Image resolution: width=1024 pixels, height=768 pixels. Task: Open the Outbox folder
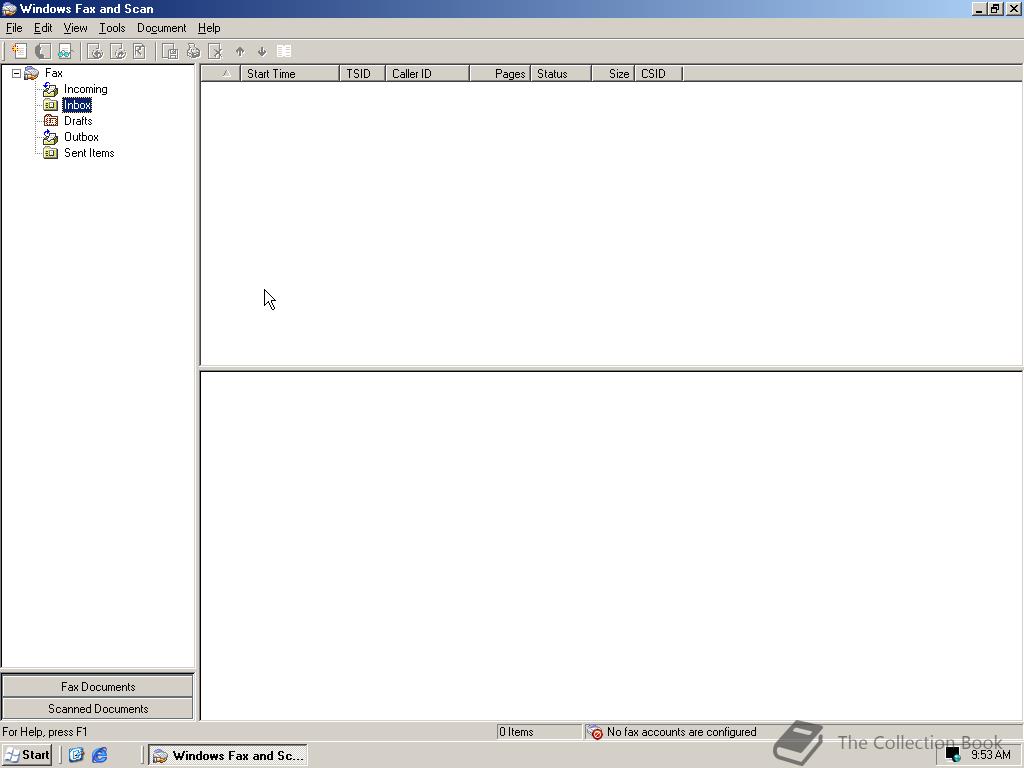[x=81, y=136]
